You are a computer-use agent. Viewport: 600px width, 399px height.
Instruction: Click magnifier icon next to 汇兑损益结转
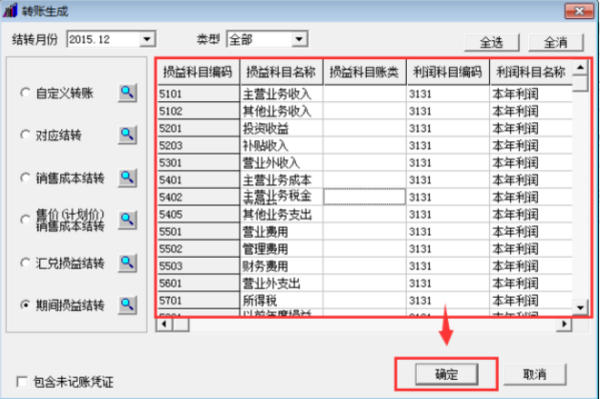(127, 263)
